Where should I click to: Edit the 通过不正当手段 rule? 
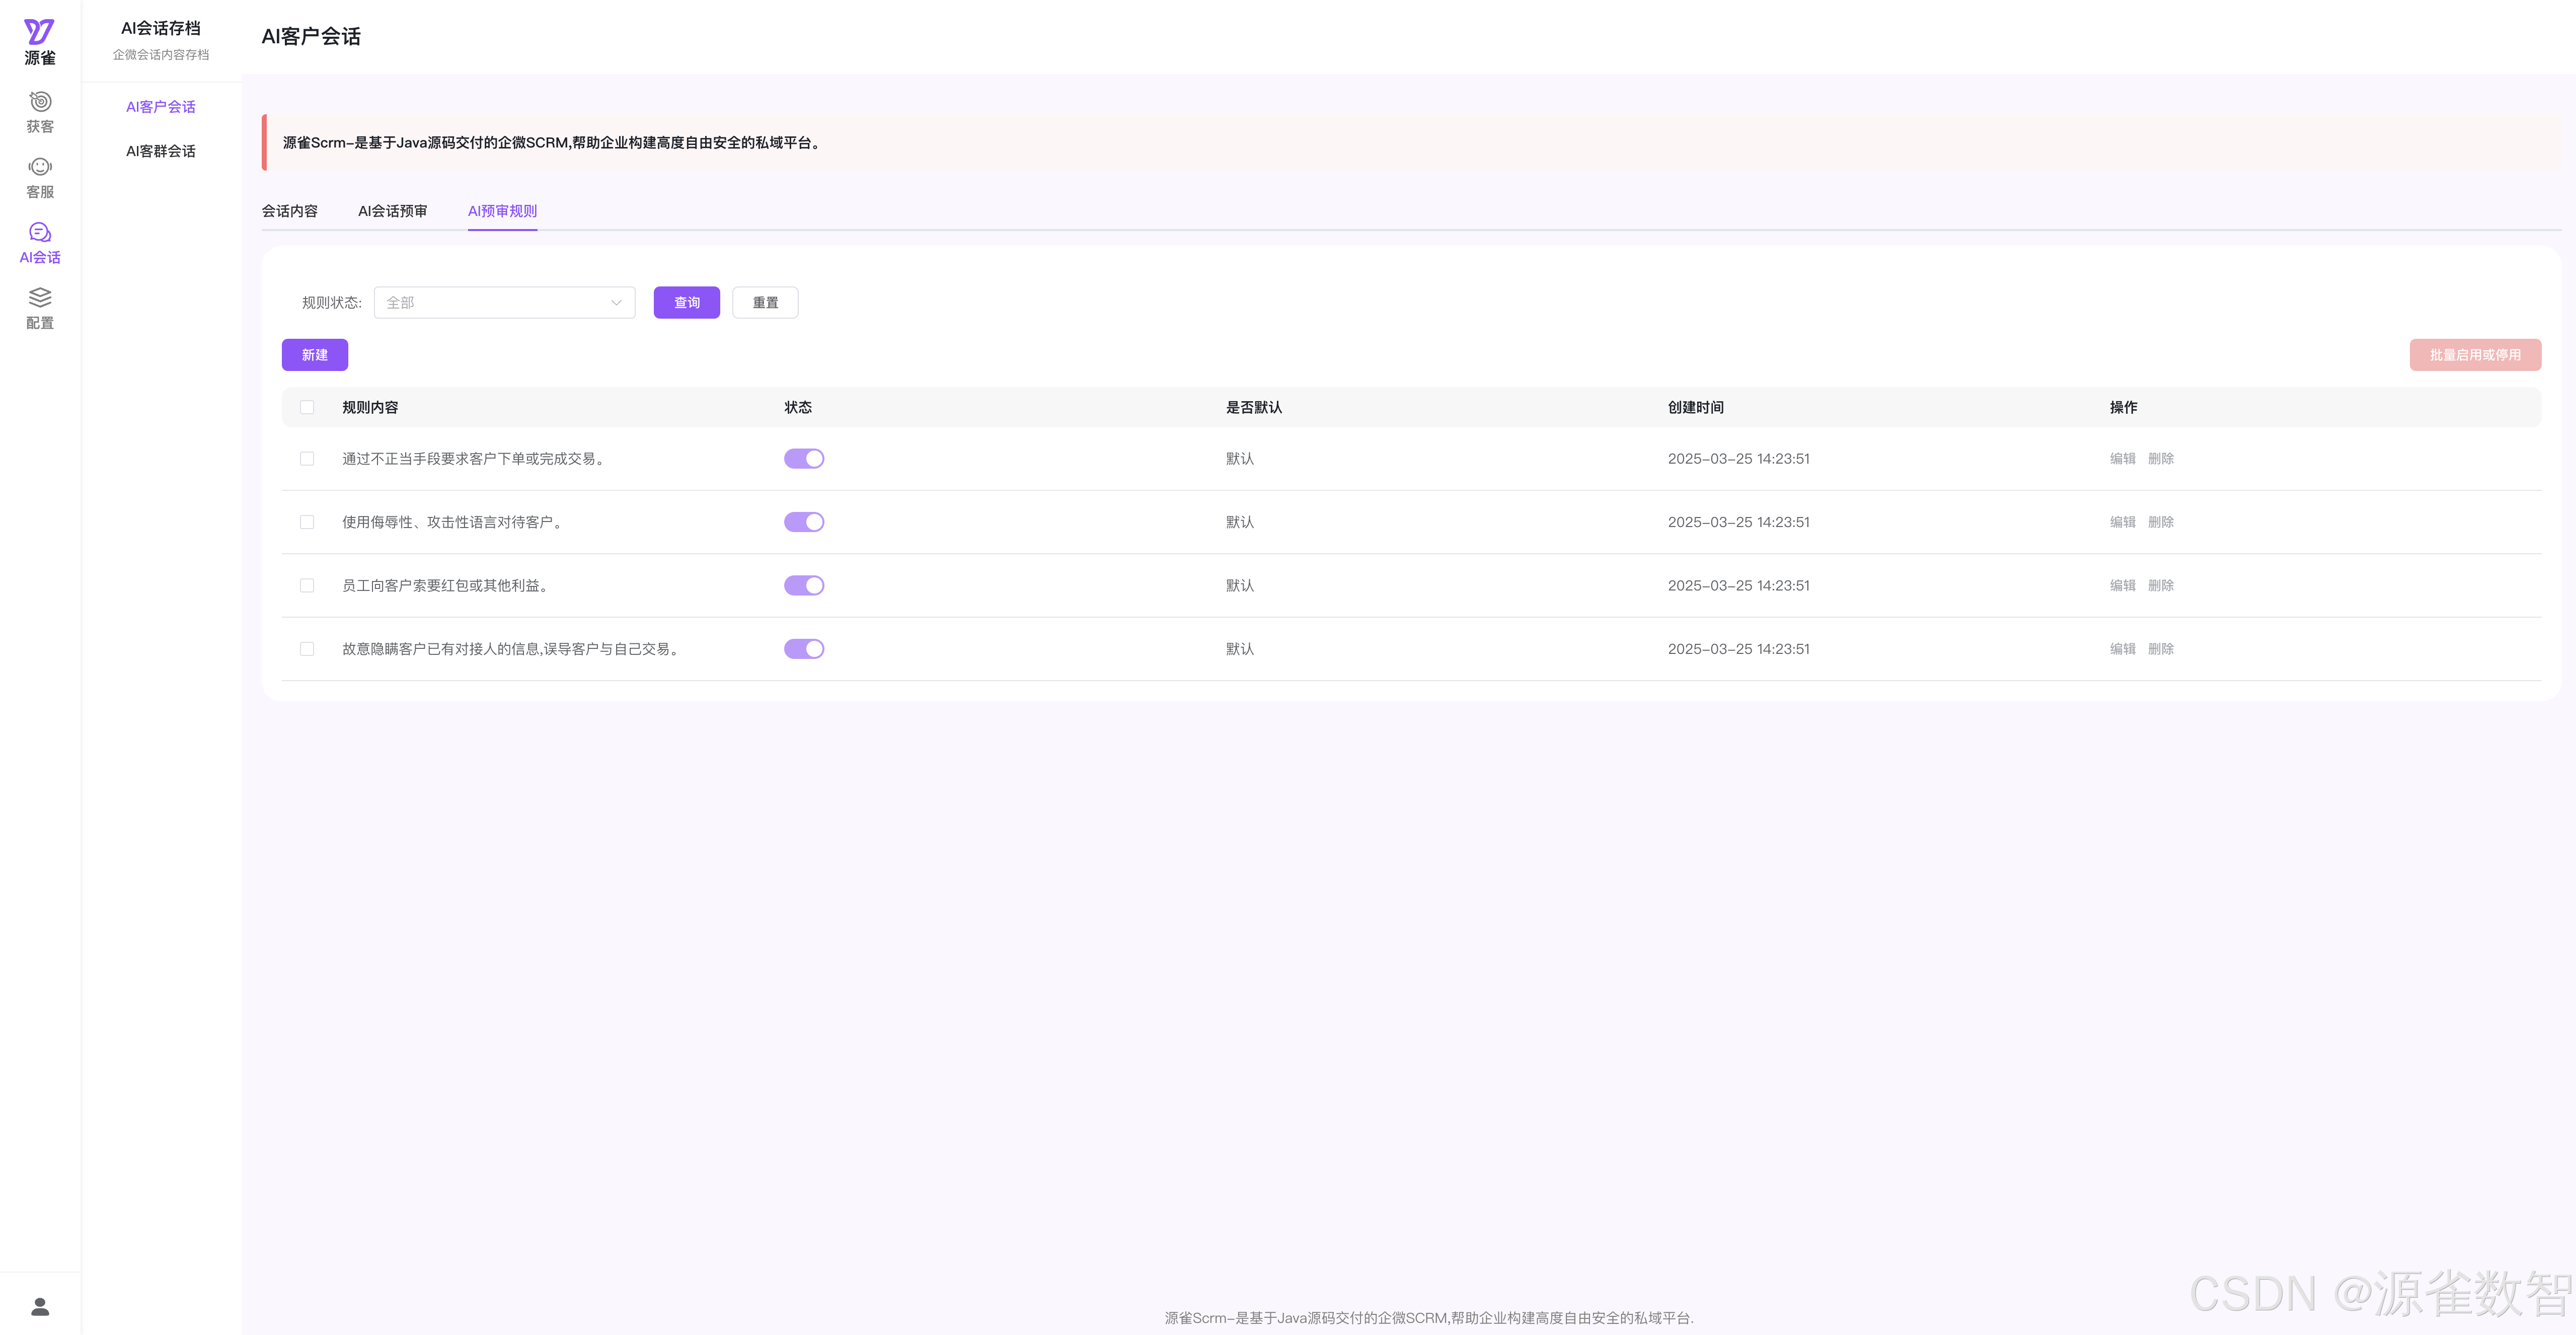point(2122,459)
